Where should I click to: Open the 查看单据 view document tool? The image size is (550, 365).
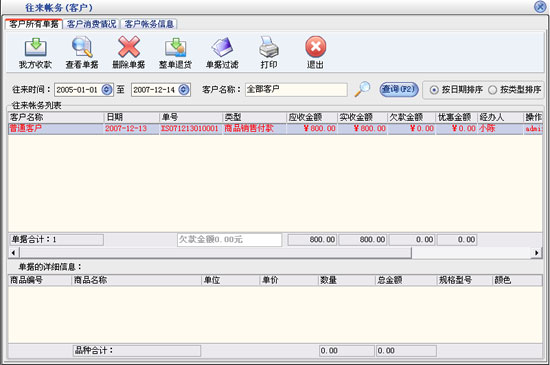82,47
